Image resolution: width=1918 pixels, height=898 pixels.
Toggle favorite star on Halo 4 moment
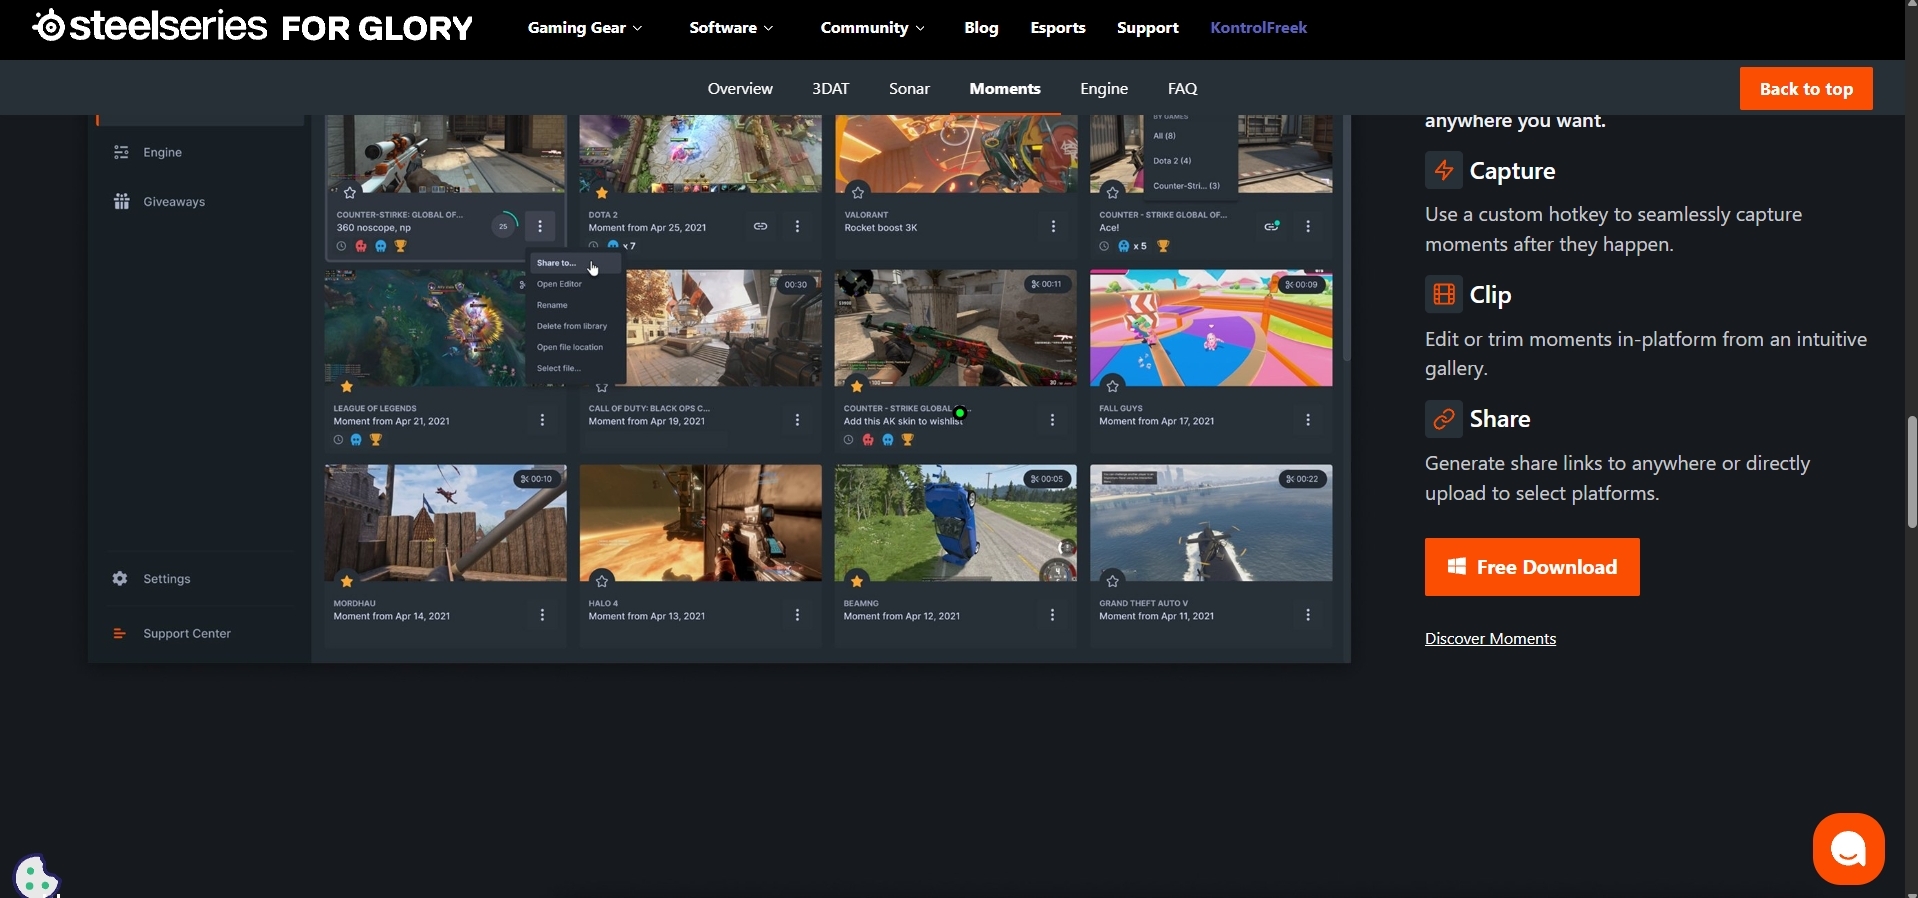pos(601,580)
